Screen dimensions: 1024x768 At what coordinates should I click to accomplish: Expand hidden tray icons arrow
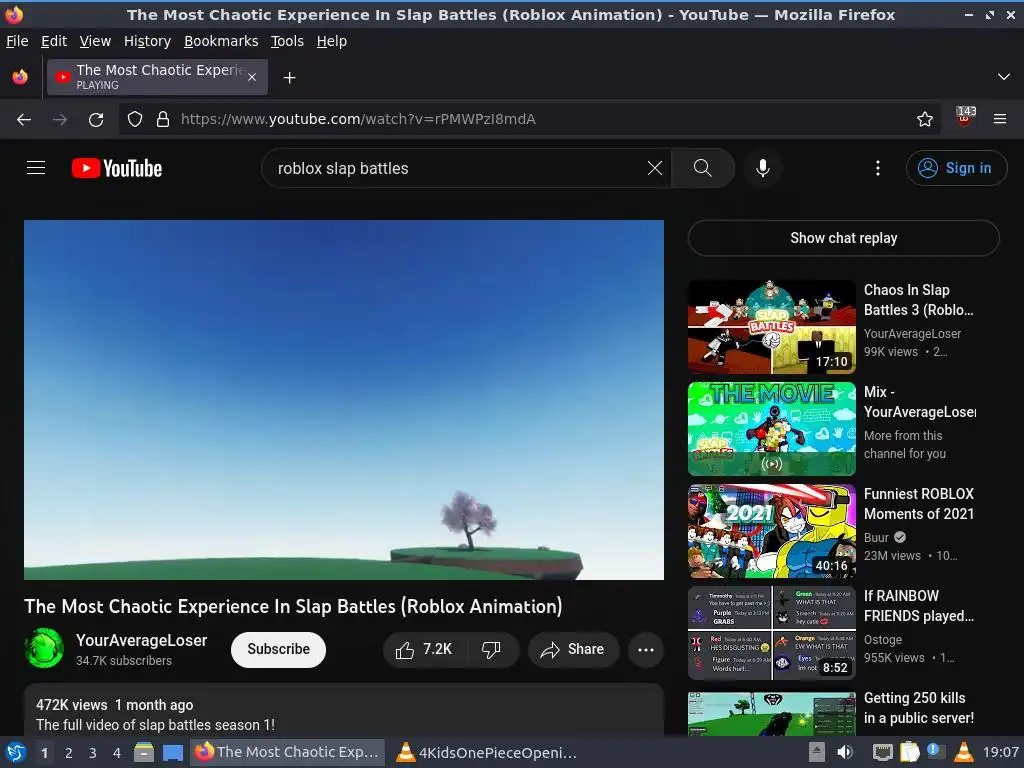[x=816, y=752]
